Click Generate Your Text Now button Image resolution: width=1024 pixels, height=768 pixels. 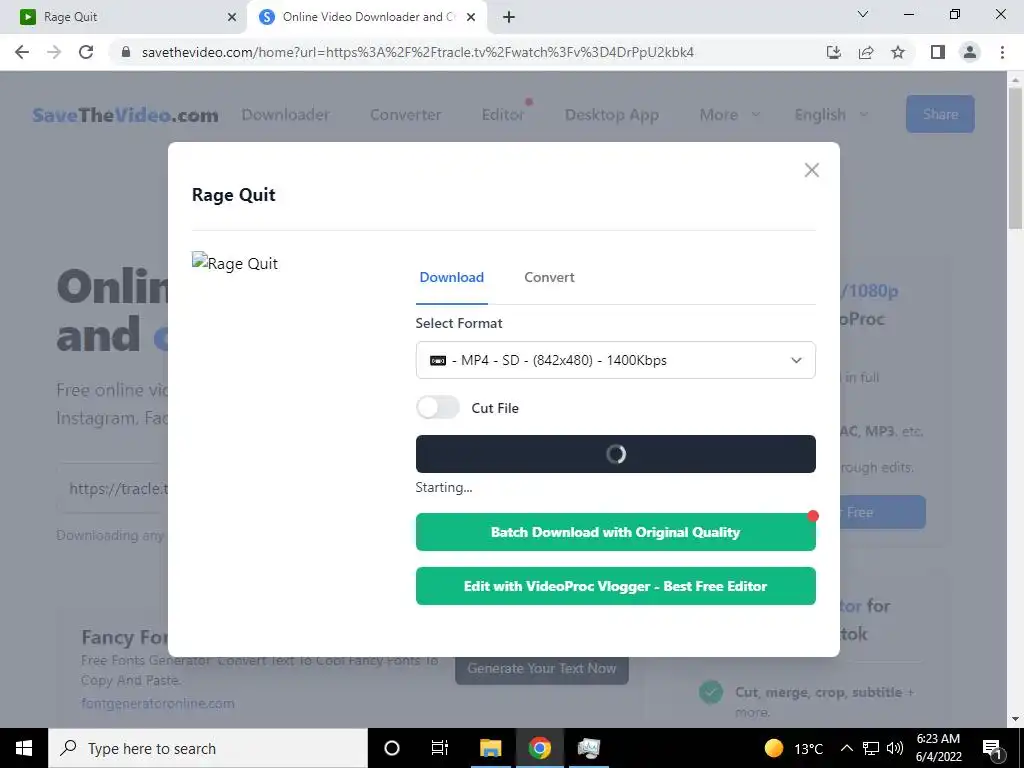[542, 668]
